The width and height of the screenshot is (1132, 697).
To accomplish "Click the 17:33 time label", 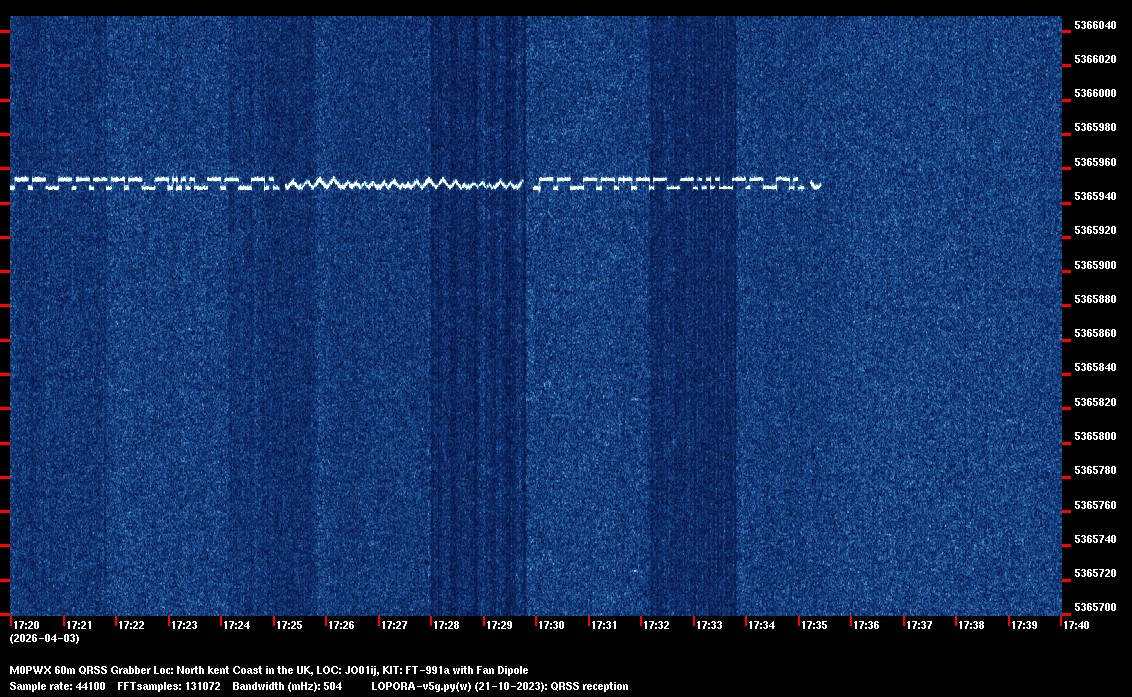I will 709,625.
